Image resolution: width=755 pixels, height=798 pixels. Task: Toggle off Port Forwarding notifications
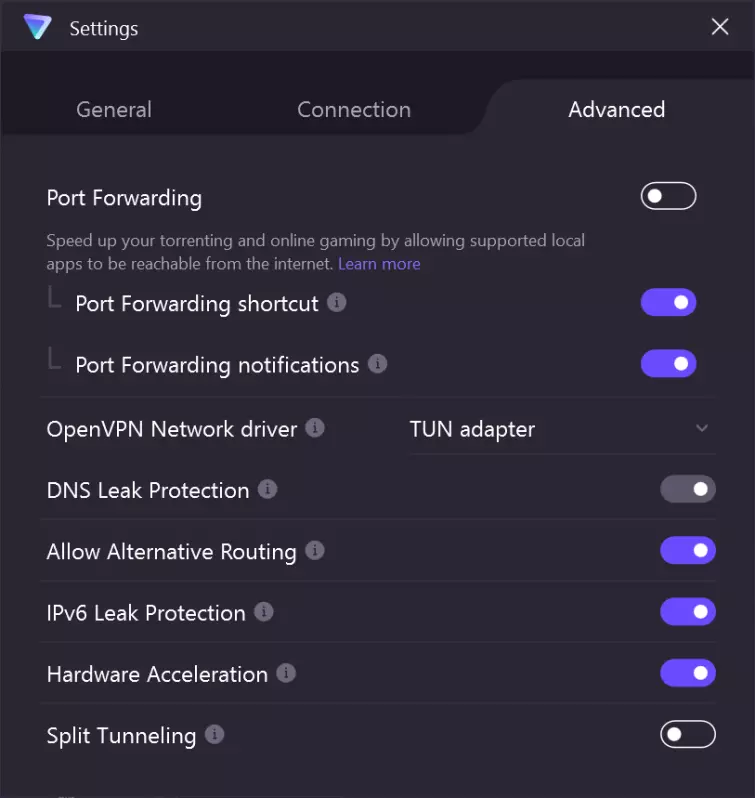click(668, 364)
